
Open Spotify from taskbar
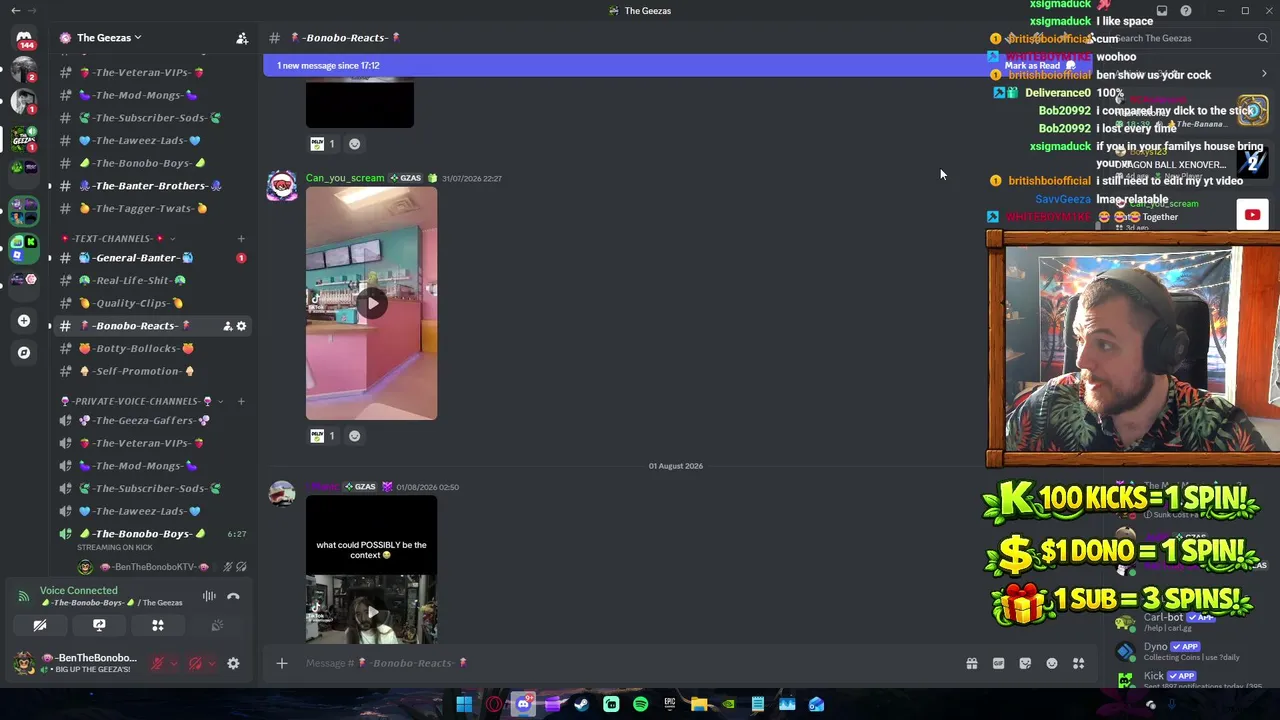point(640,704)
